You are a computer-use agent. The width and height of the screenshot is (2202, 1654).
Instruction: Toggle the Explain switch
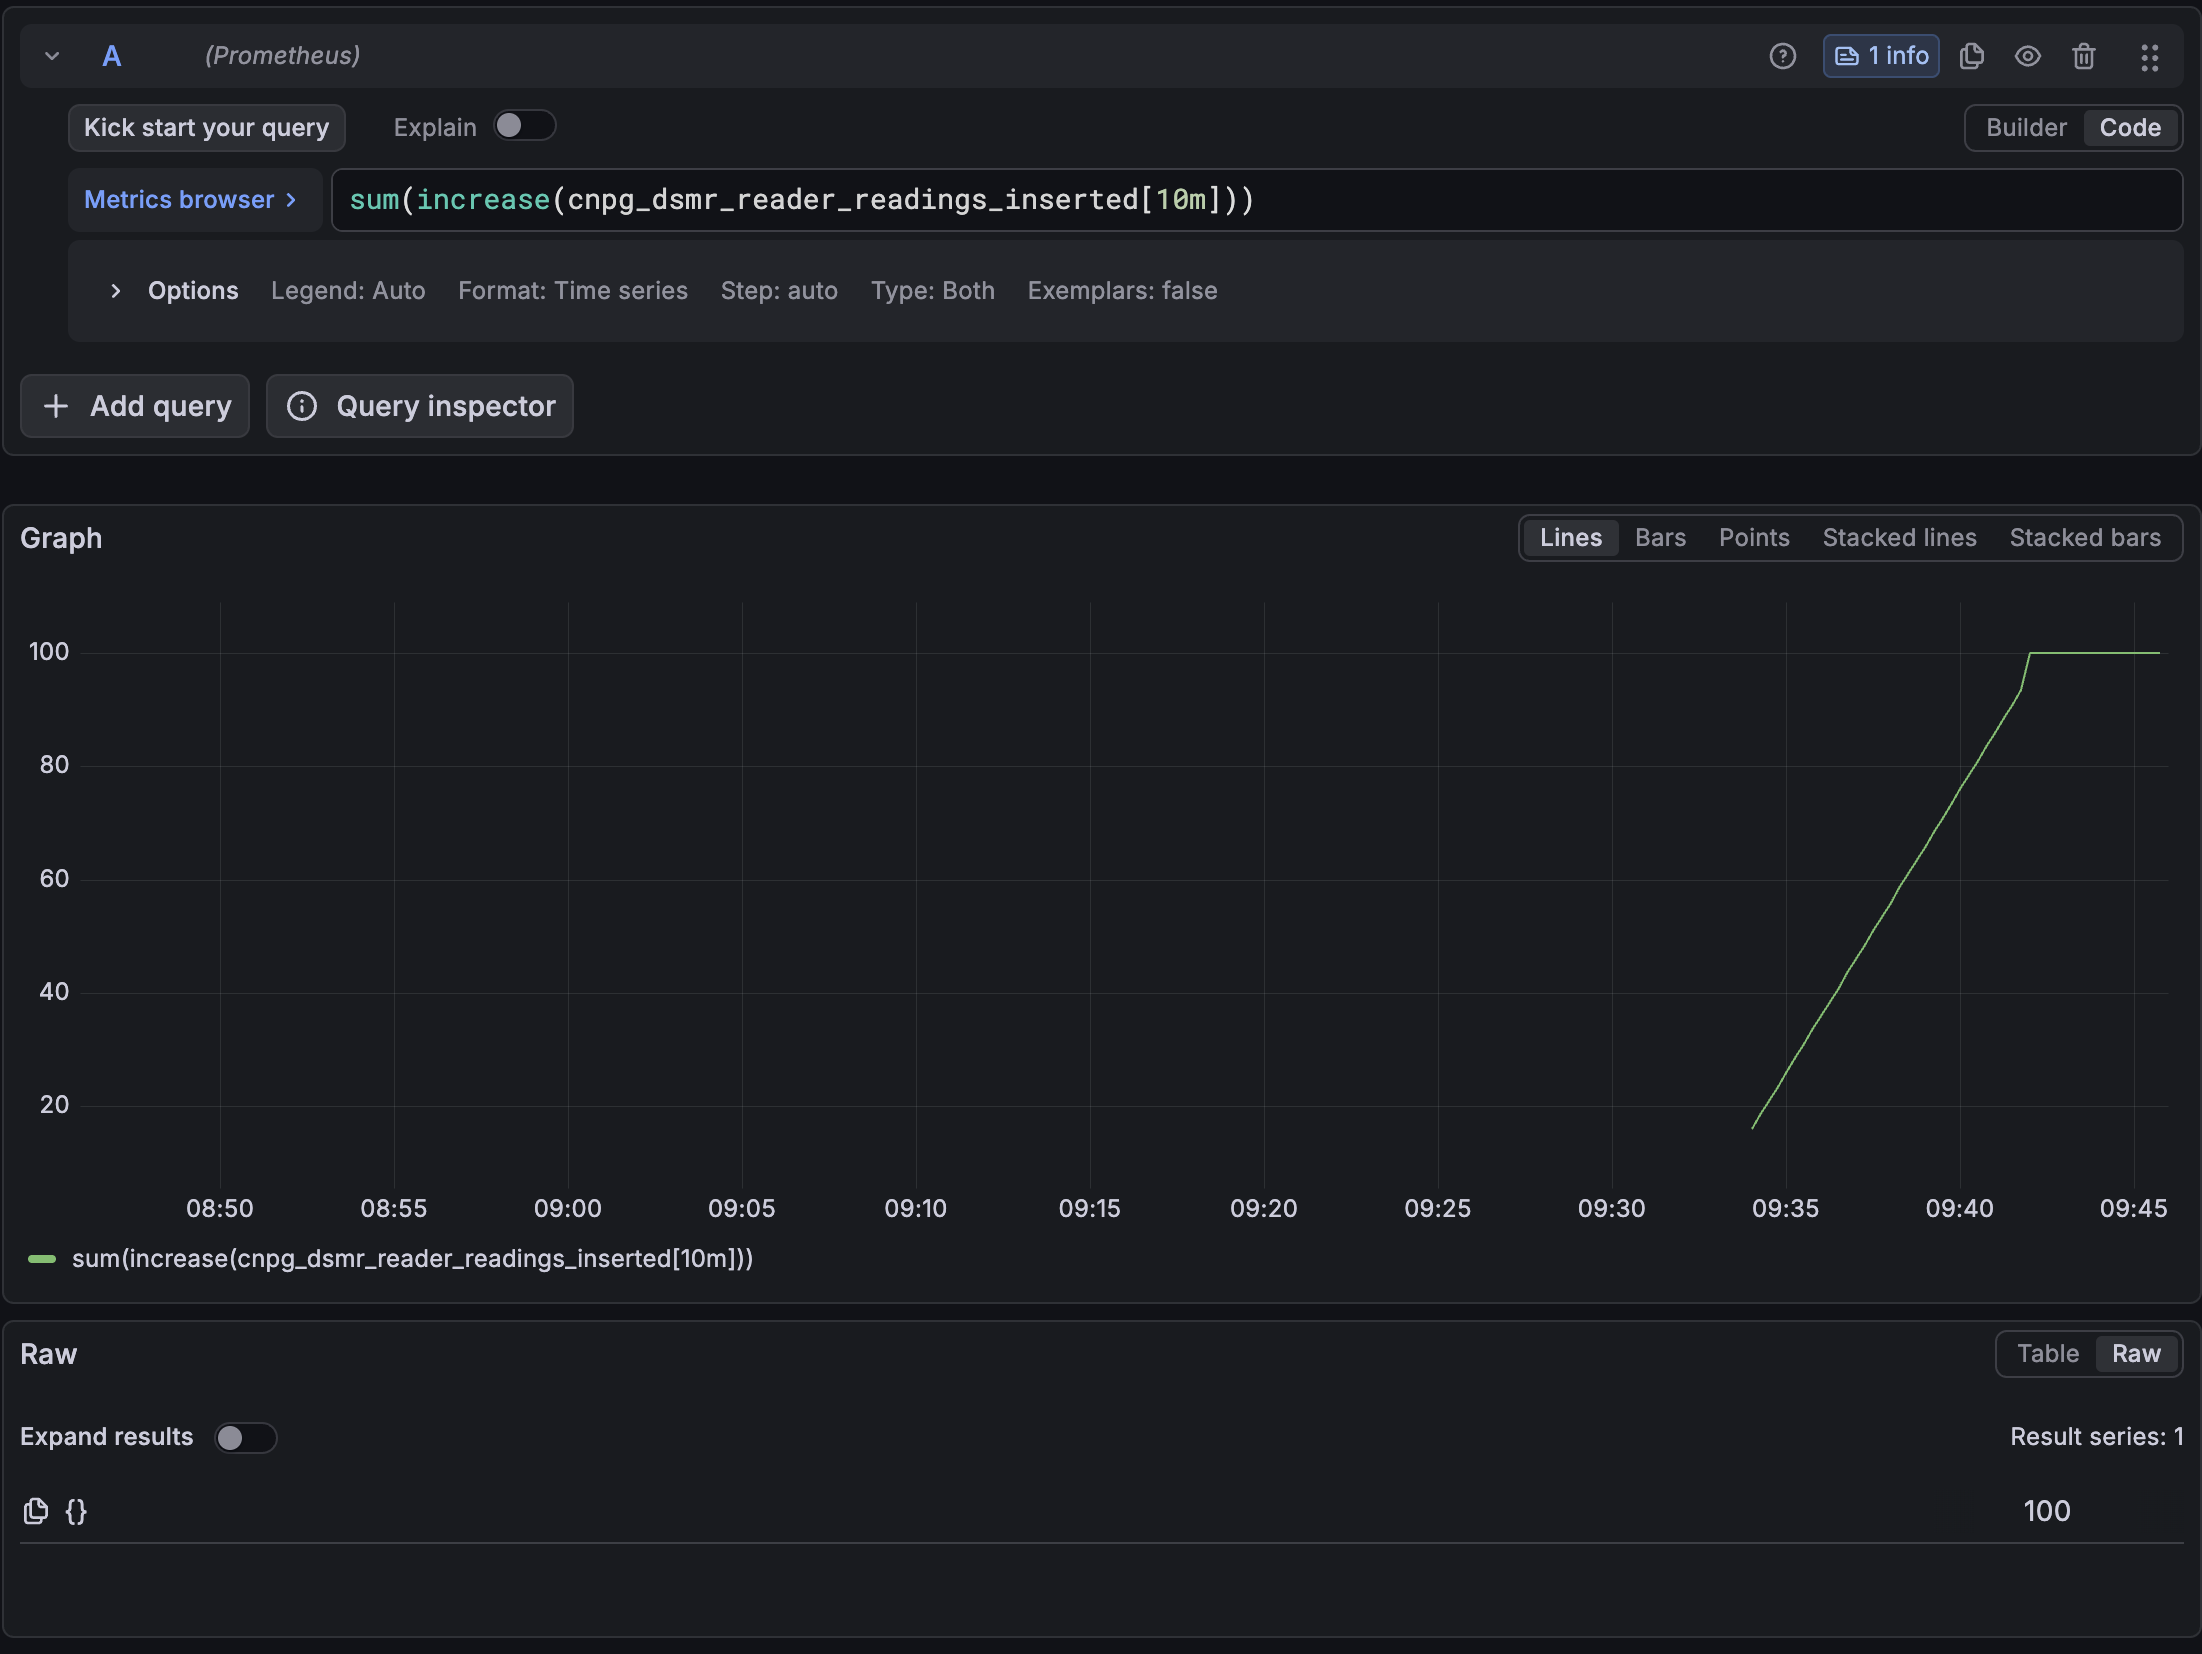pyautogui.click(x=525, y=126)
